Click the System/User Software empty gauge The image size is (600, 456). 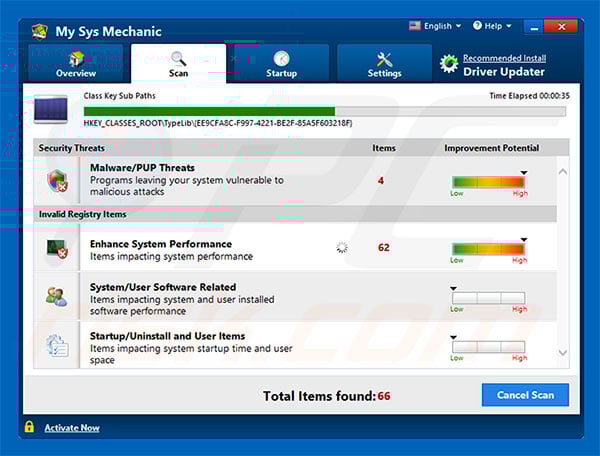488,298
